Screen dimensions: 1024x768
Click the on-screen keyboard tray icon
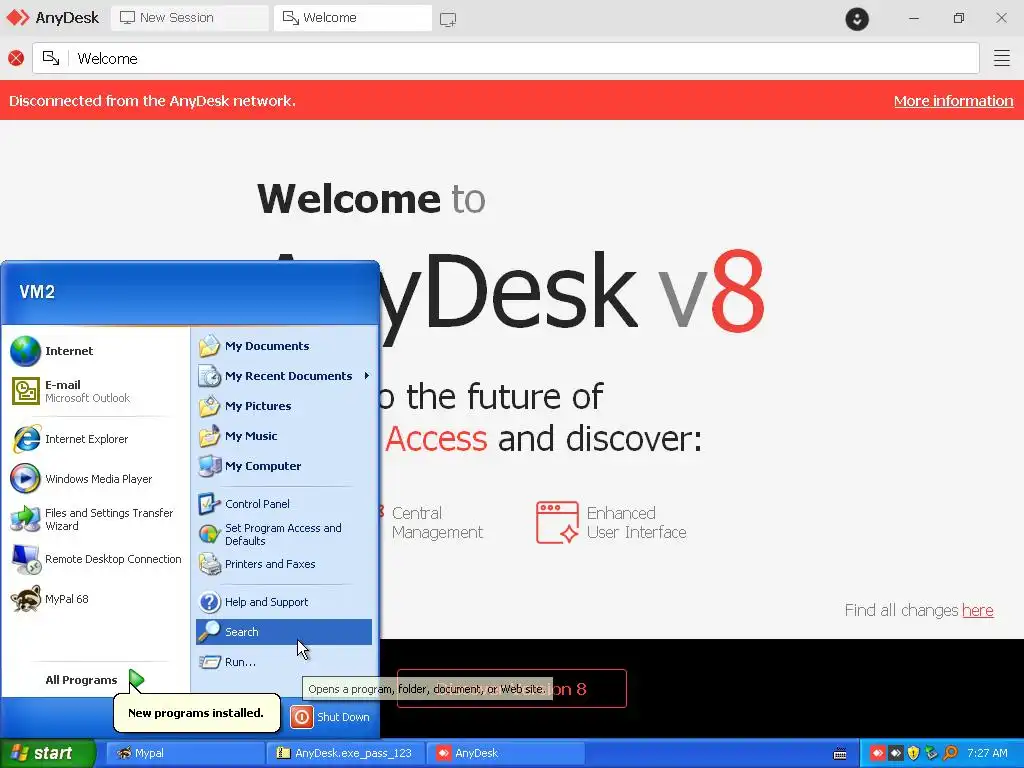(840, 754)
